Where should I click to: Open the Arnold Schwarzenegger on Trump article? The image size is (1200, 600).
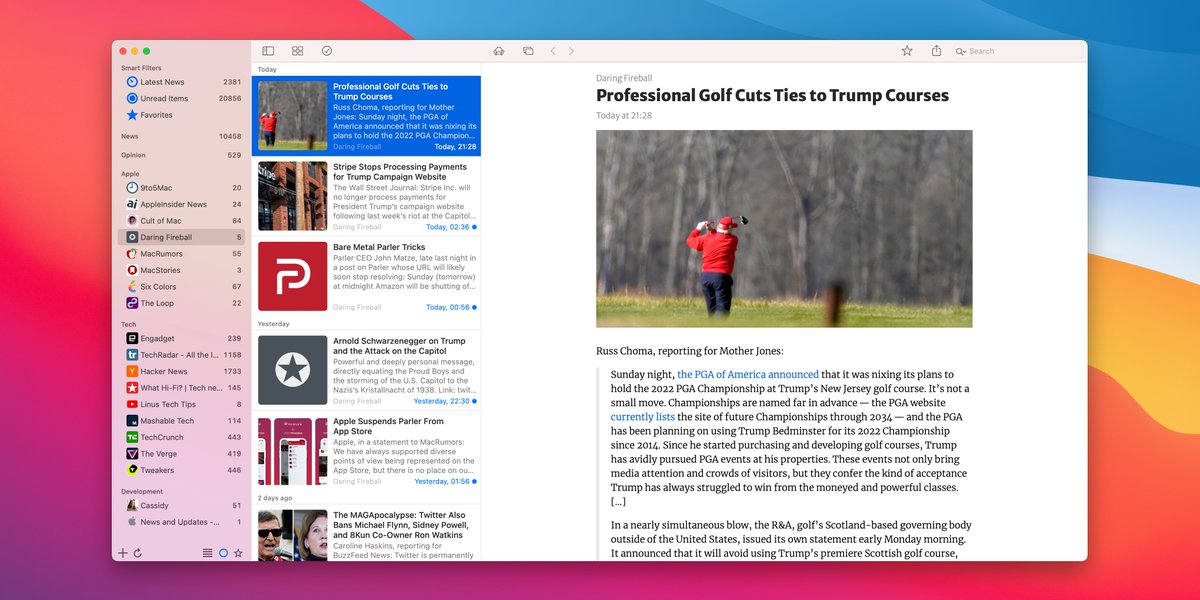click(367, 370)
